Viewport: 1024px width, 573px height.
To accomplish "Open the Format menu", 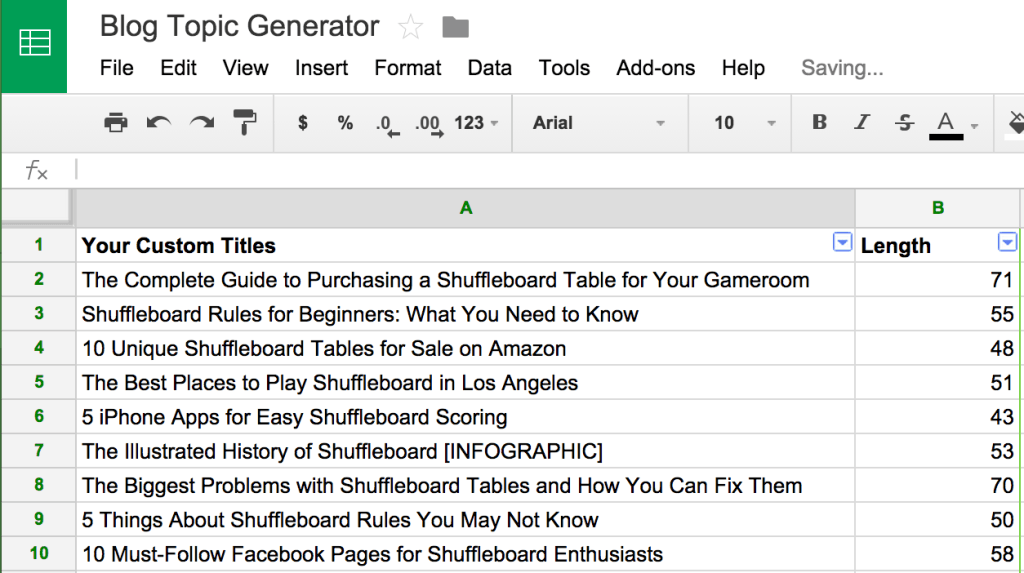I will click(408, 68).
